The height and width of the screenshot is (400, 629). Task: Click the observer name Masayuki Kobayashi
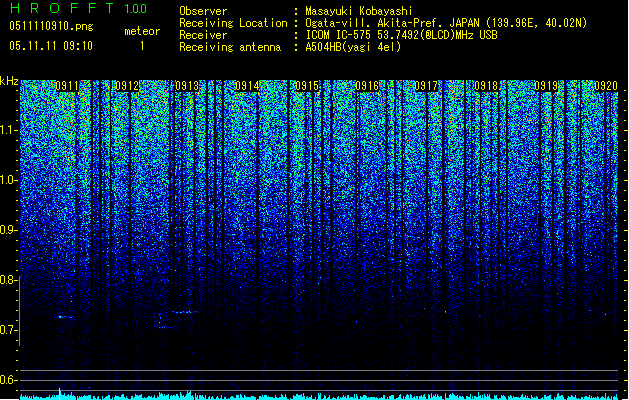pos(359,11)
